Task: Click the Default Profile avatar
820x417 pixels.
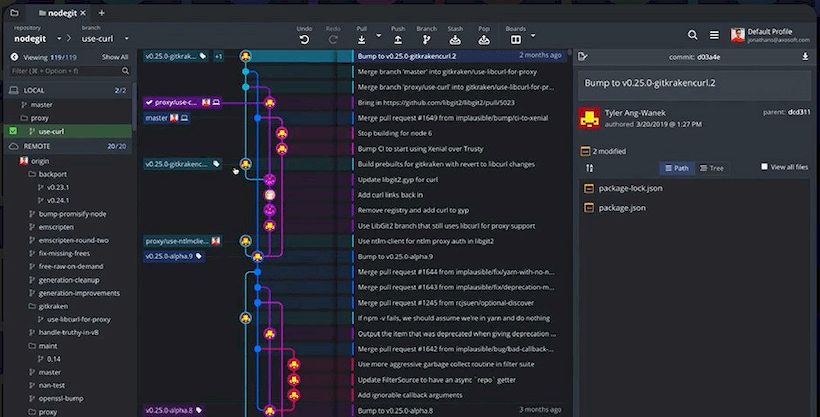Action: 737,35
